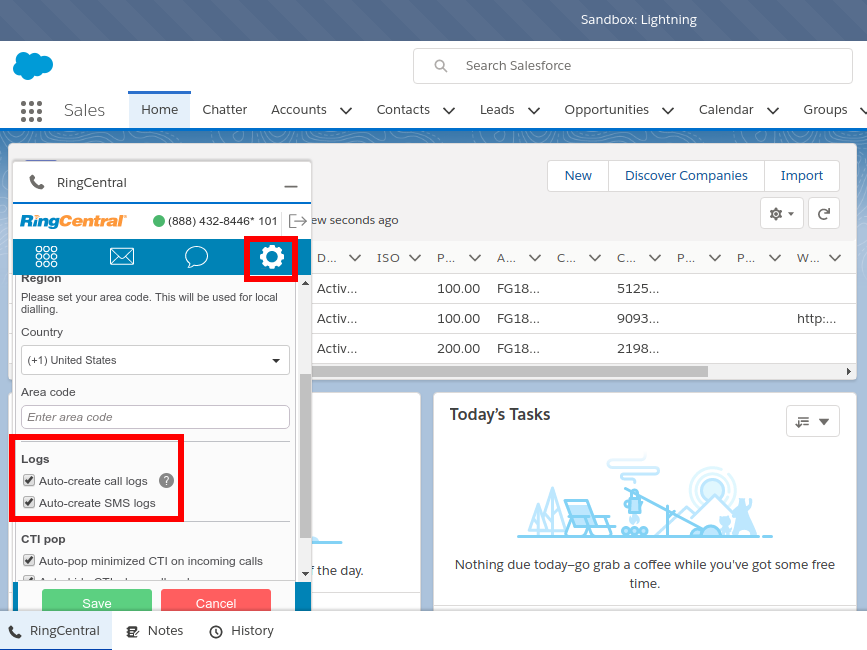
Task: Open the Notes utility bar item
Action: (x=155, y=631)
